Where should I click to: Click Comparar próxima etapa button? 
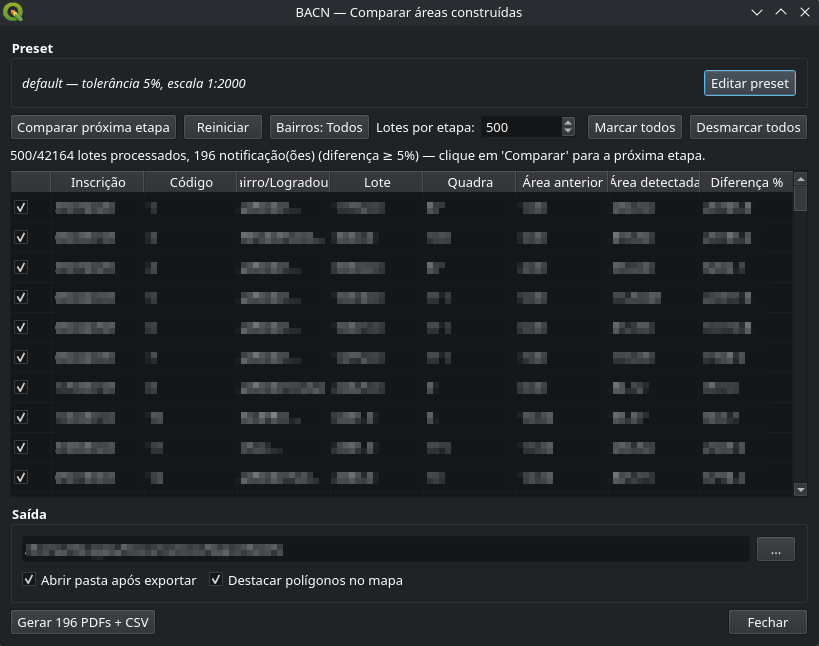pos(93,127)
